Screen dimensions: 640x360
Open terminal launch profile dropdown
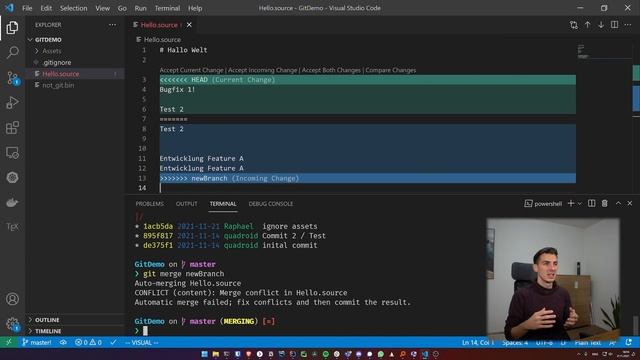(579, 203)
